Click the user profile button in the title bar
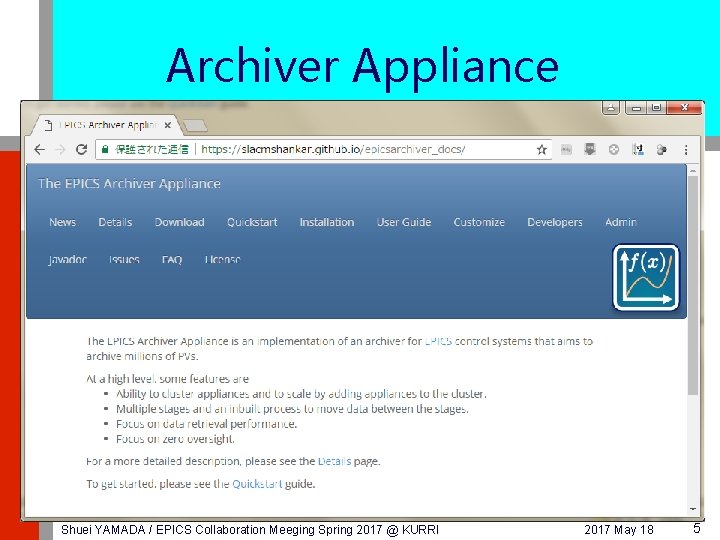Screen dimensions: 720x540 tap(611, 108)
